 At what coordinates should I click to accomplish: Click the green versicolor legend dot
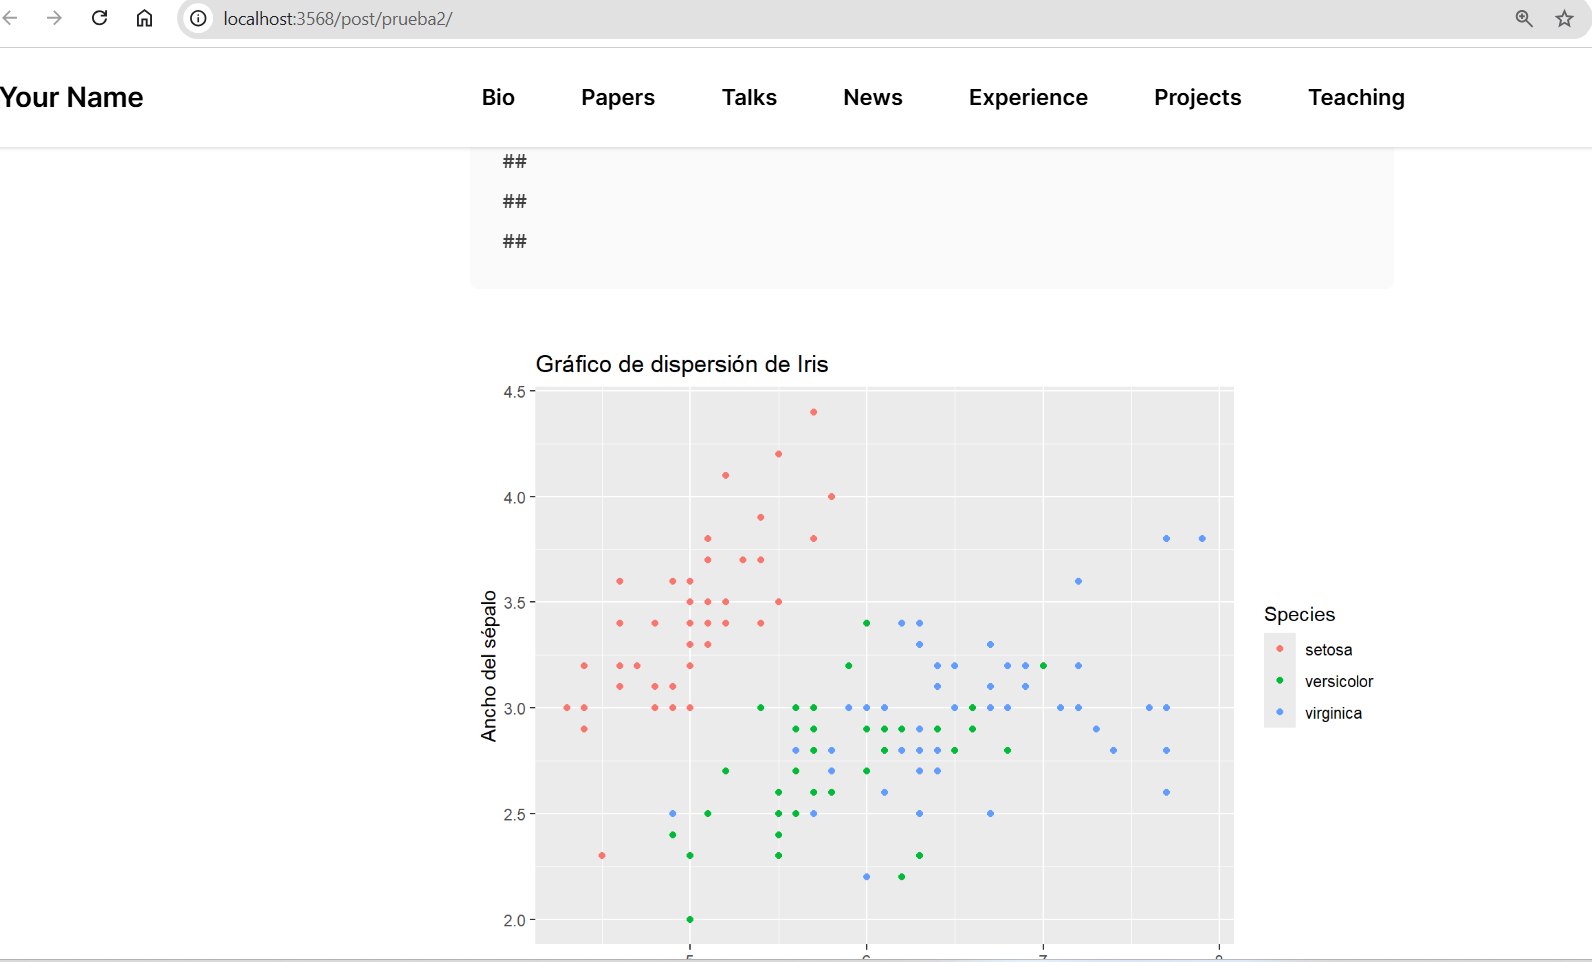point(1280,681)
